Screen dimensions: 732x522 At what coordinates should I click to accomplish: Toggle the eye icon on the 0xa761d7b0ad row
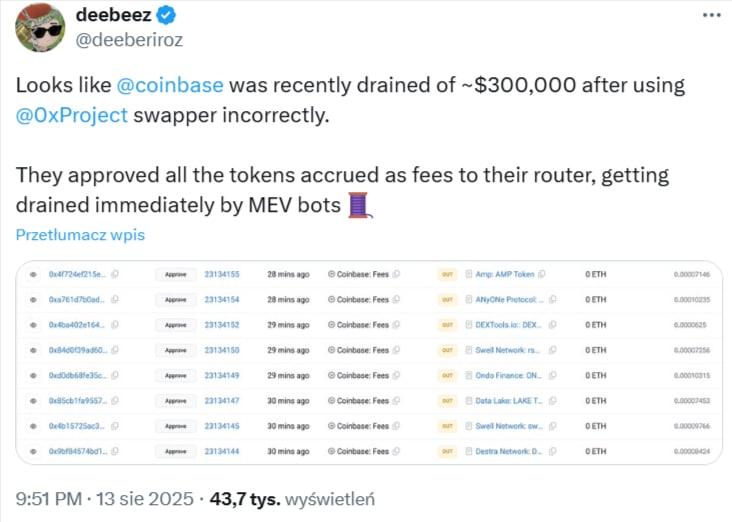pos(32,299)
